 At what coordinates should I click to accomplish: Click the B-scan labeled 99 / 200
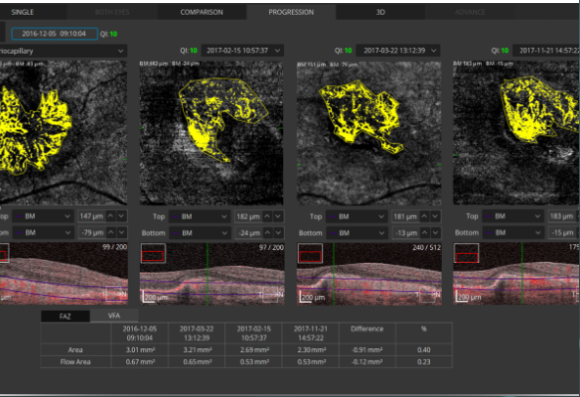point(64,274)
